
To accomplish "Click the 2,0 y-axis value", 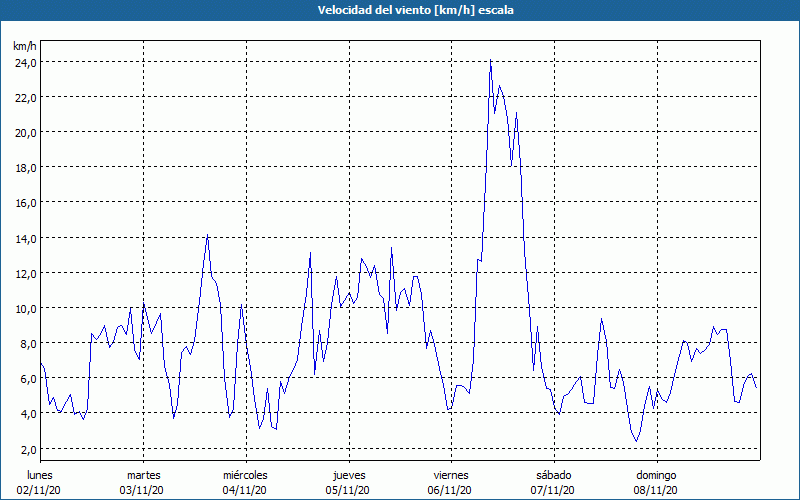I will tap(29, 449).
